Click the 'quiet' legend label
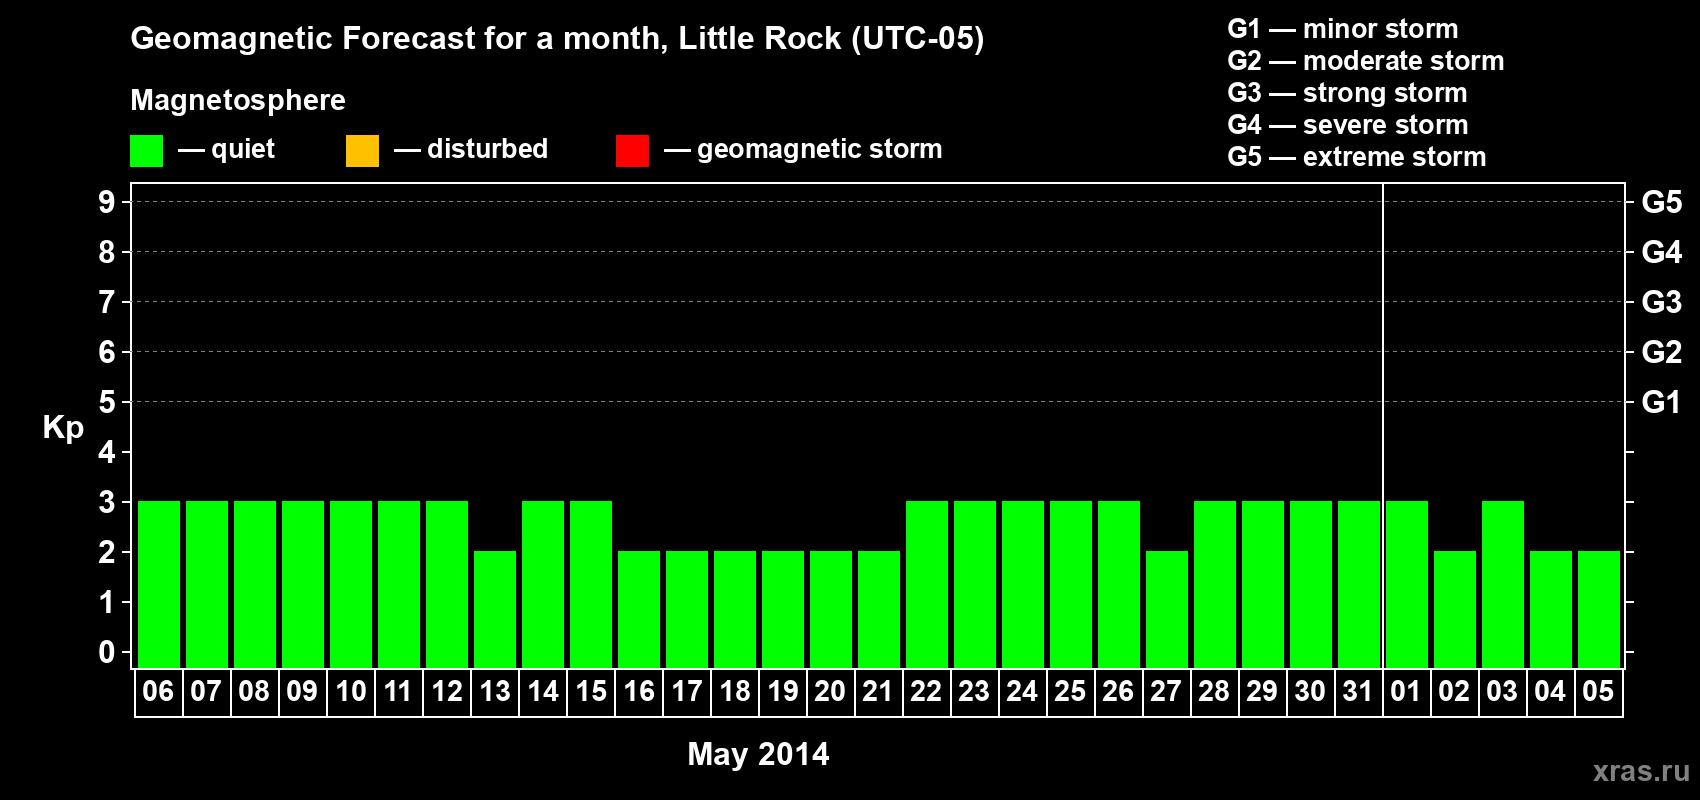 coord(243,150)
